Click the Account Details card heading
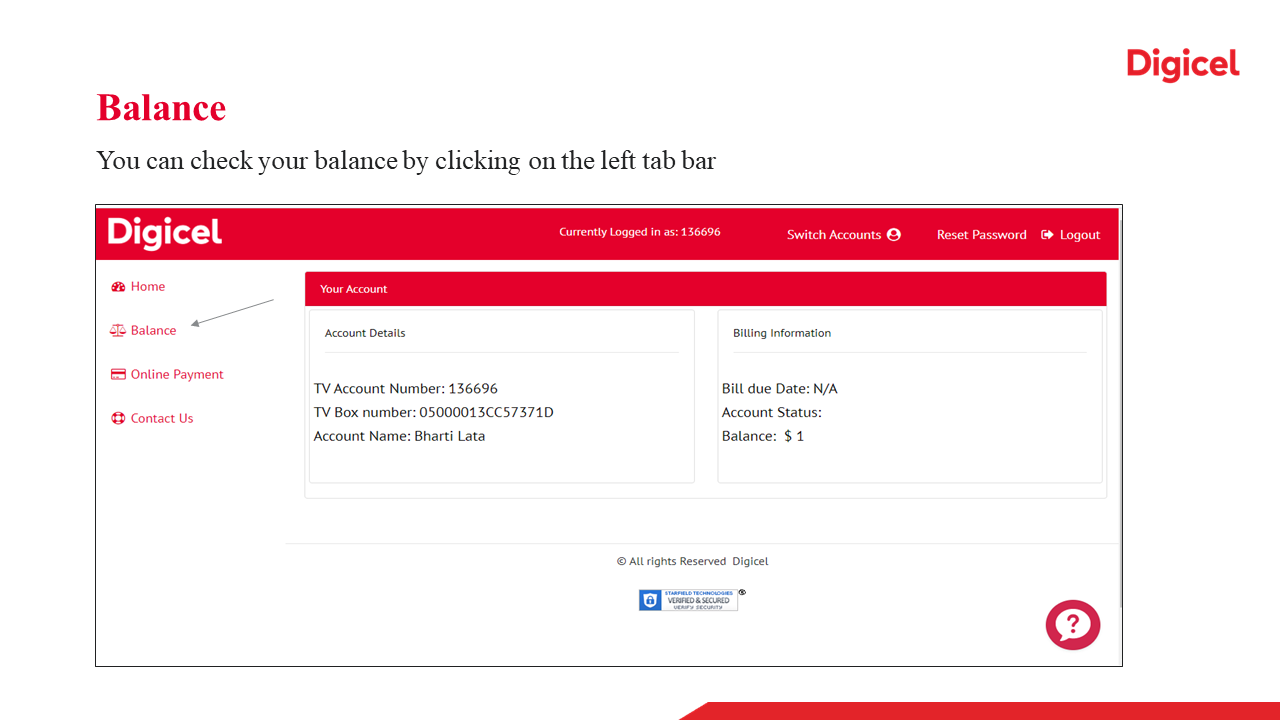Viewport: 1280px width, 720px height. click(365, 333)
